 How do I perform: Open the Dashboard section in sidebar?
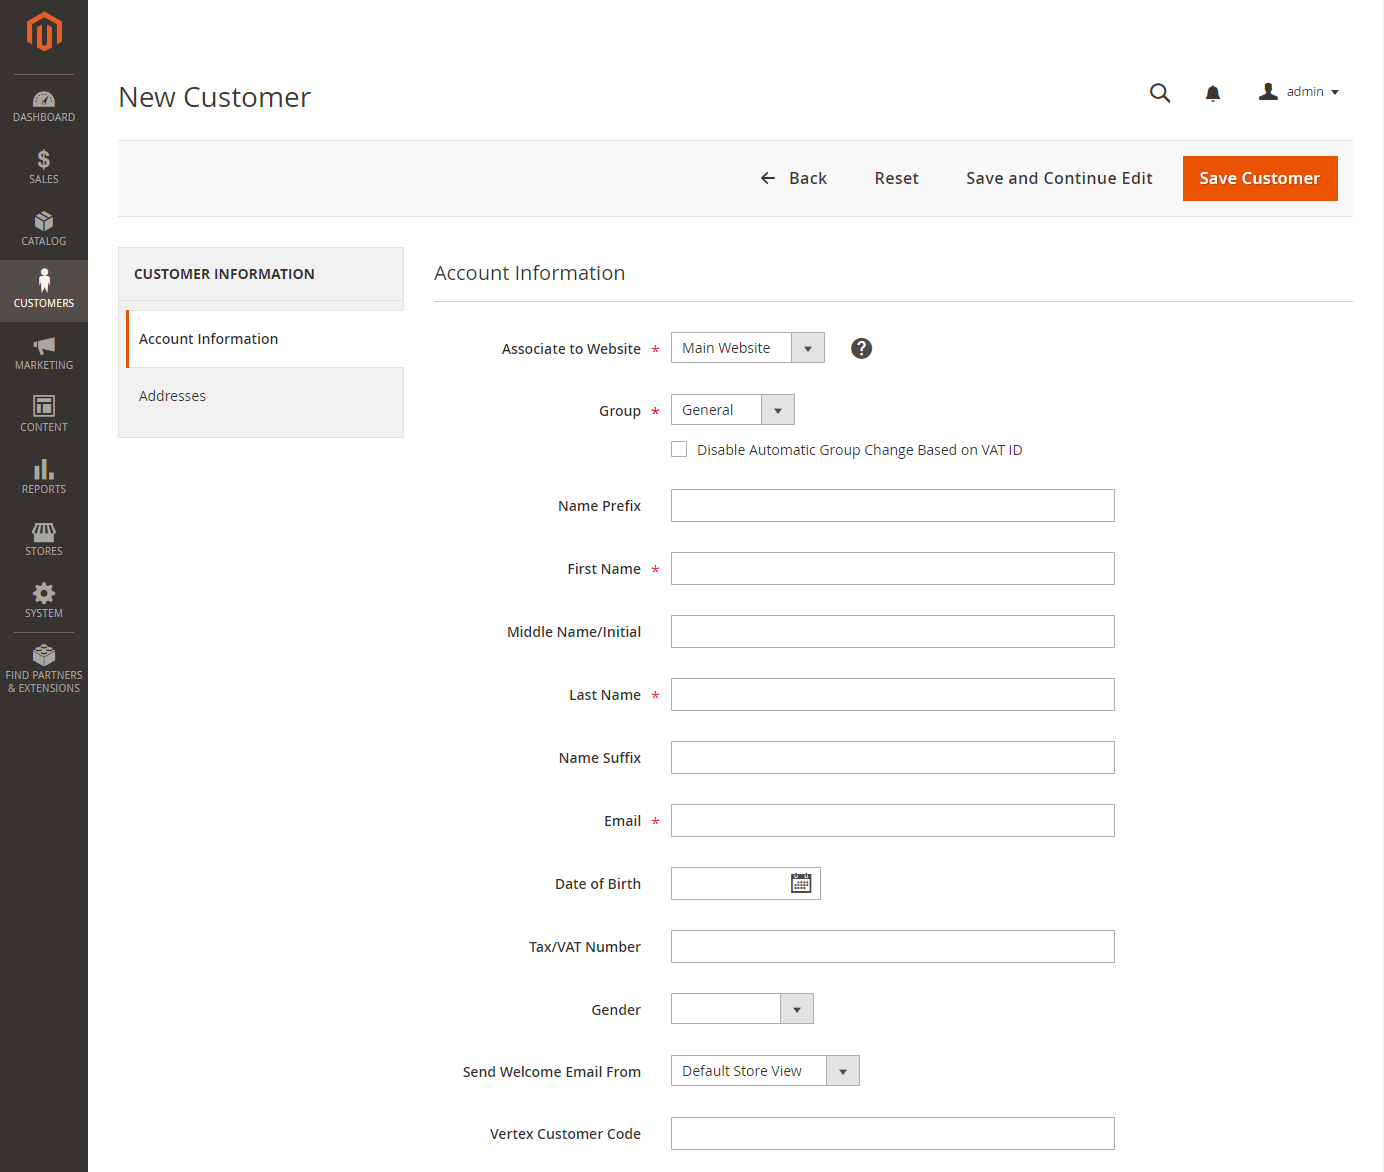pos(44,106)
